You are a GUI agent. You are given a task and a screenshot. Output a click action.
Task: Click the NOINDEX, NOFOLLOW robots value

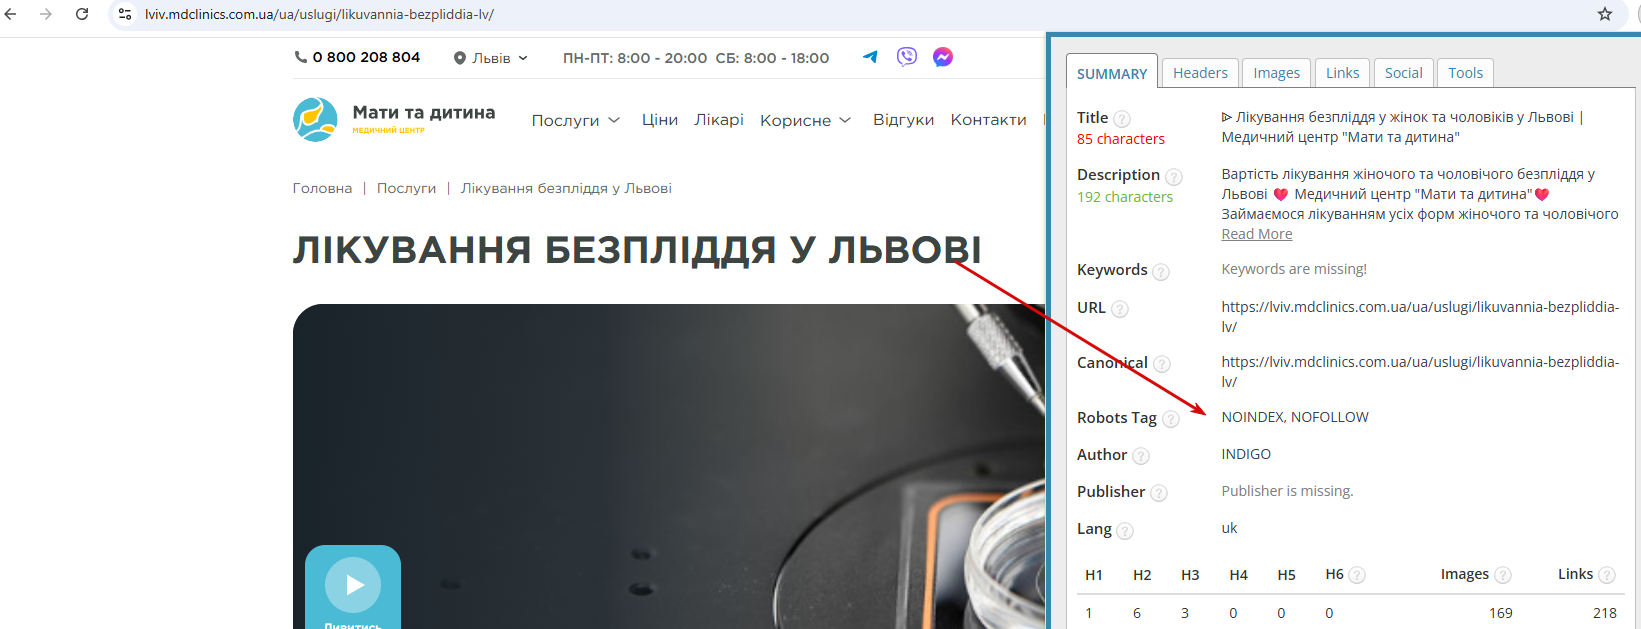click(x=1295, y=417)
